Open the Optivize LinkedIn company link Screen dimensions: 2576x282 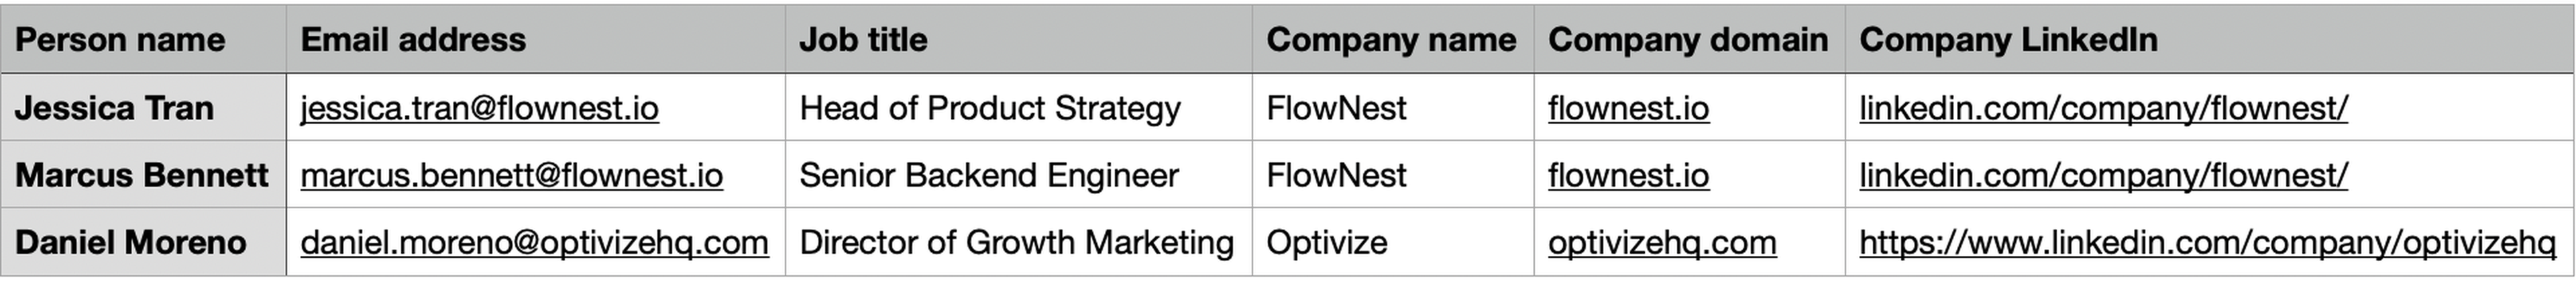click(2206, 242)
